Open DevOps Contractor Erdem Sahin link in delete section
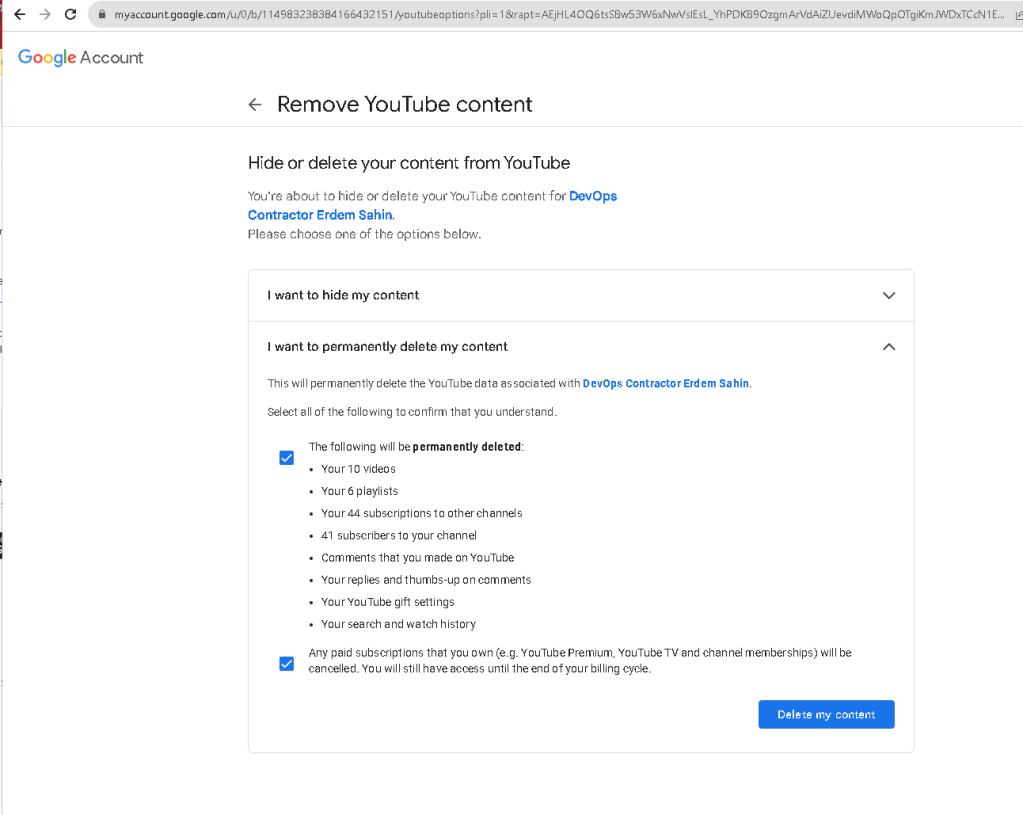1023x815 pixels. (x=665, y=384)
